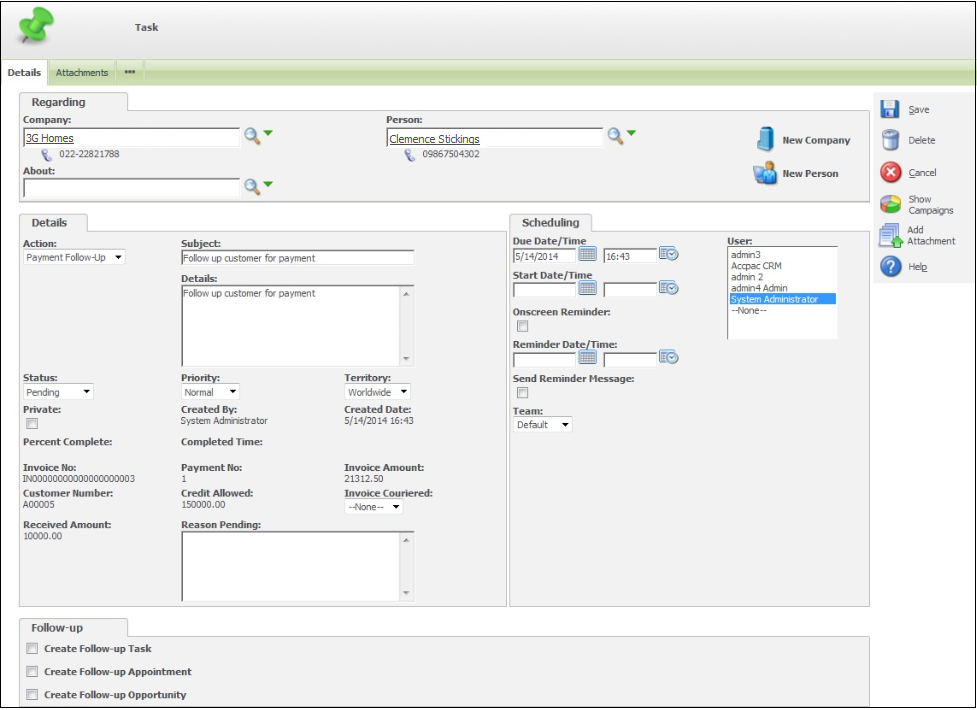Click the Save disk icon

click(890, 110)
